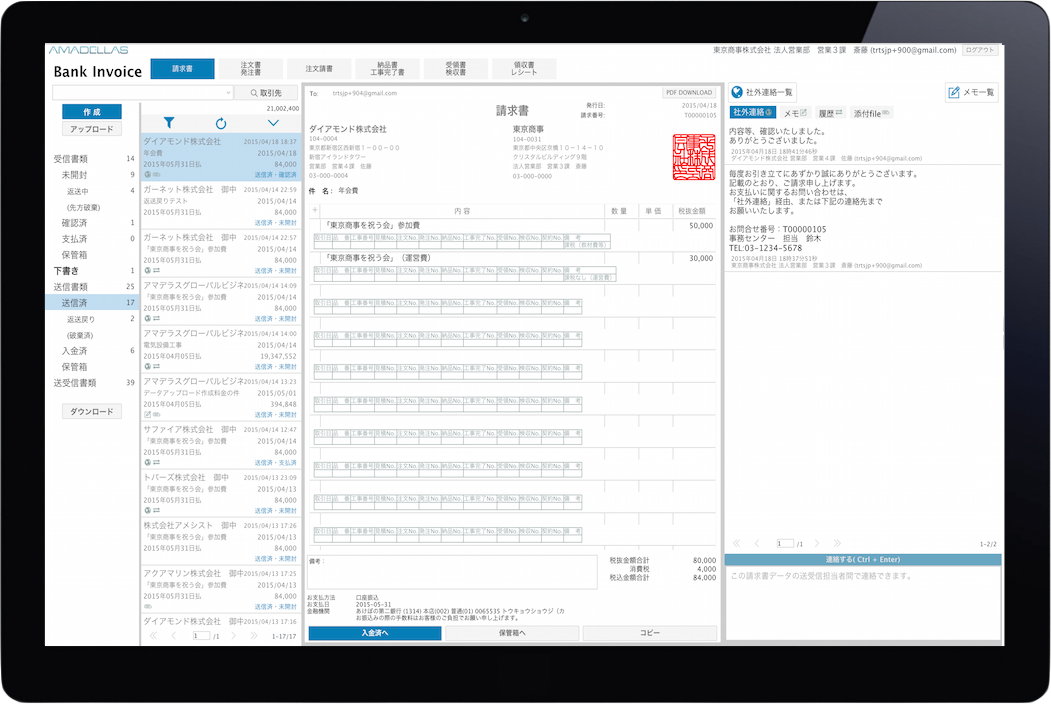Click the コピー copy button
The height and width of the screenshot is (711, 1051).
(650, 633)
